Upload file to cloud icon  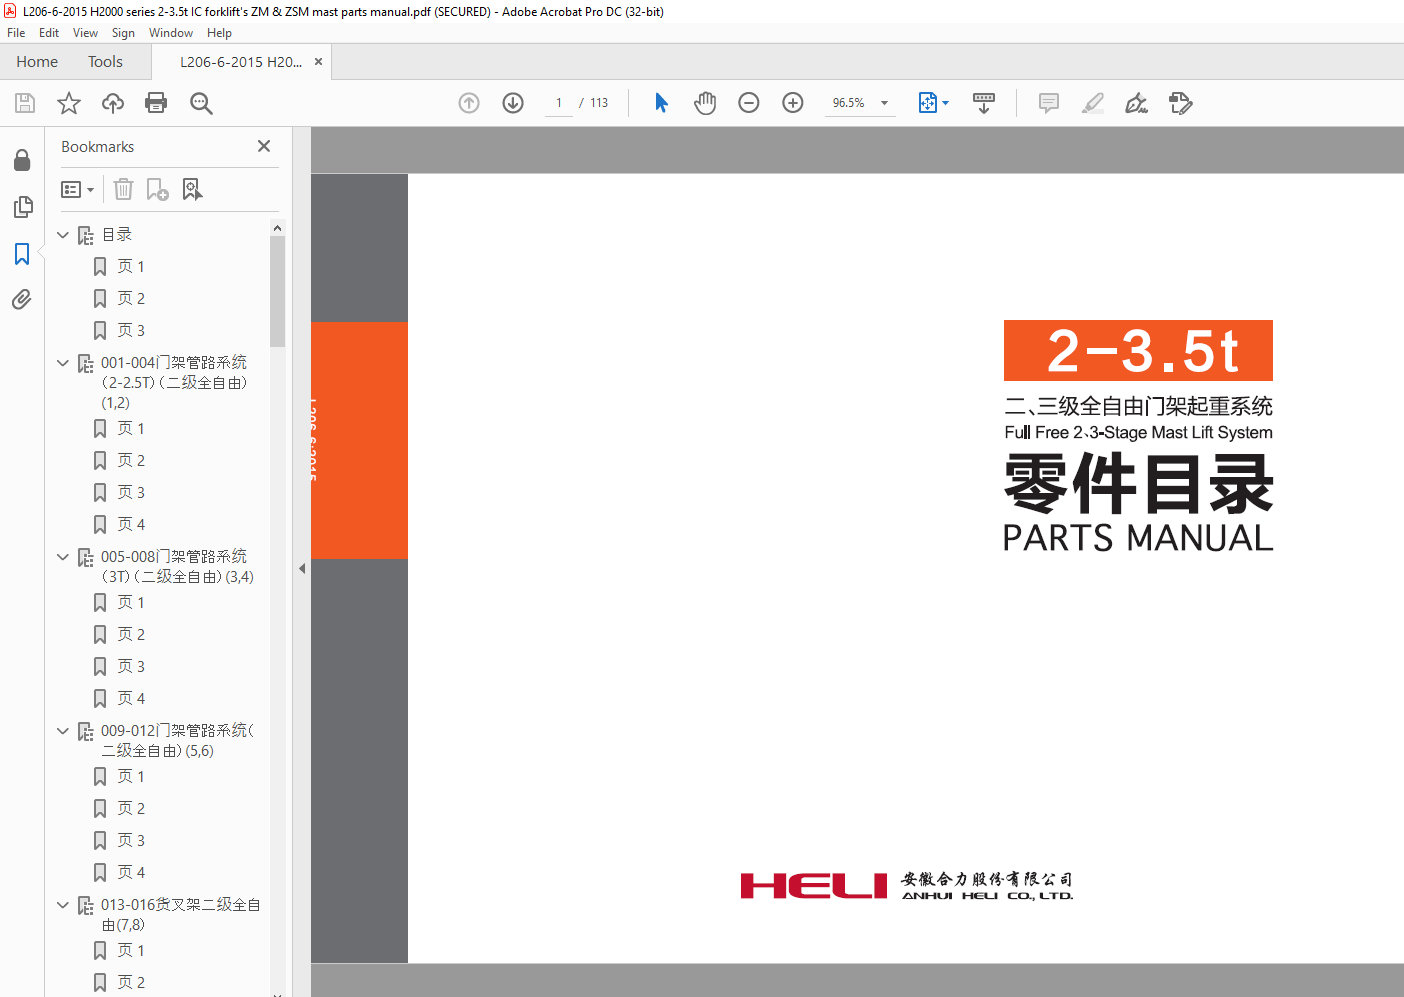pyautogui.click(x=113, y=103)
